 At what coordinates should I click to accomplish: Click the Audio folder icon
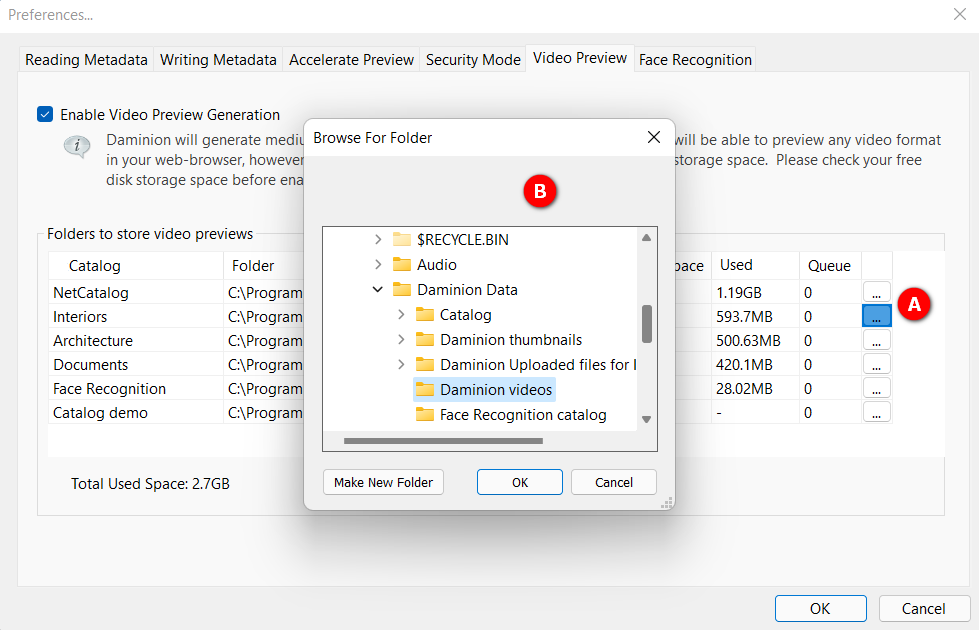402,265
